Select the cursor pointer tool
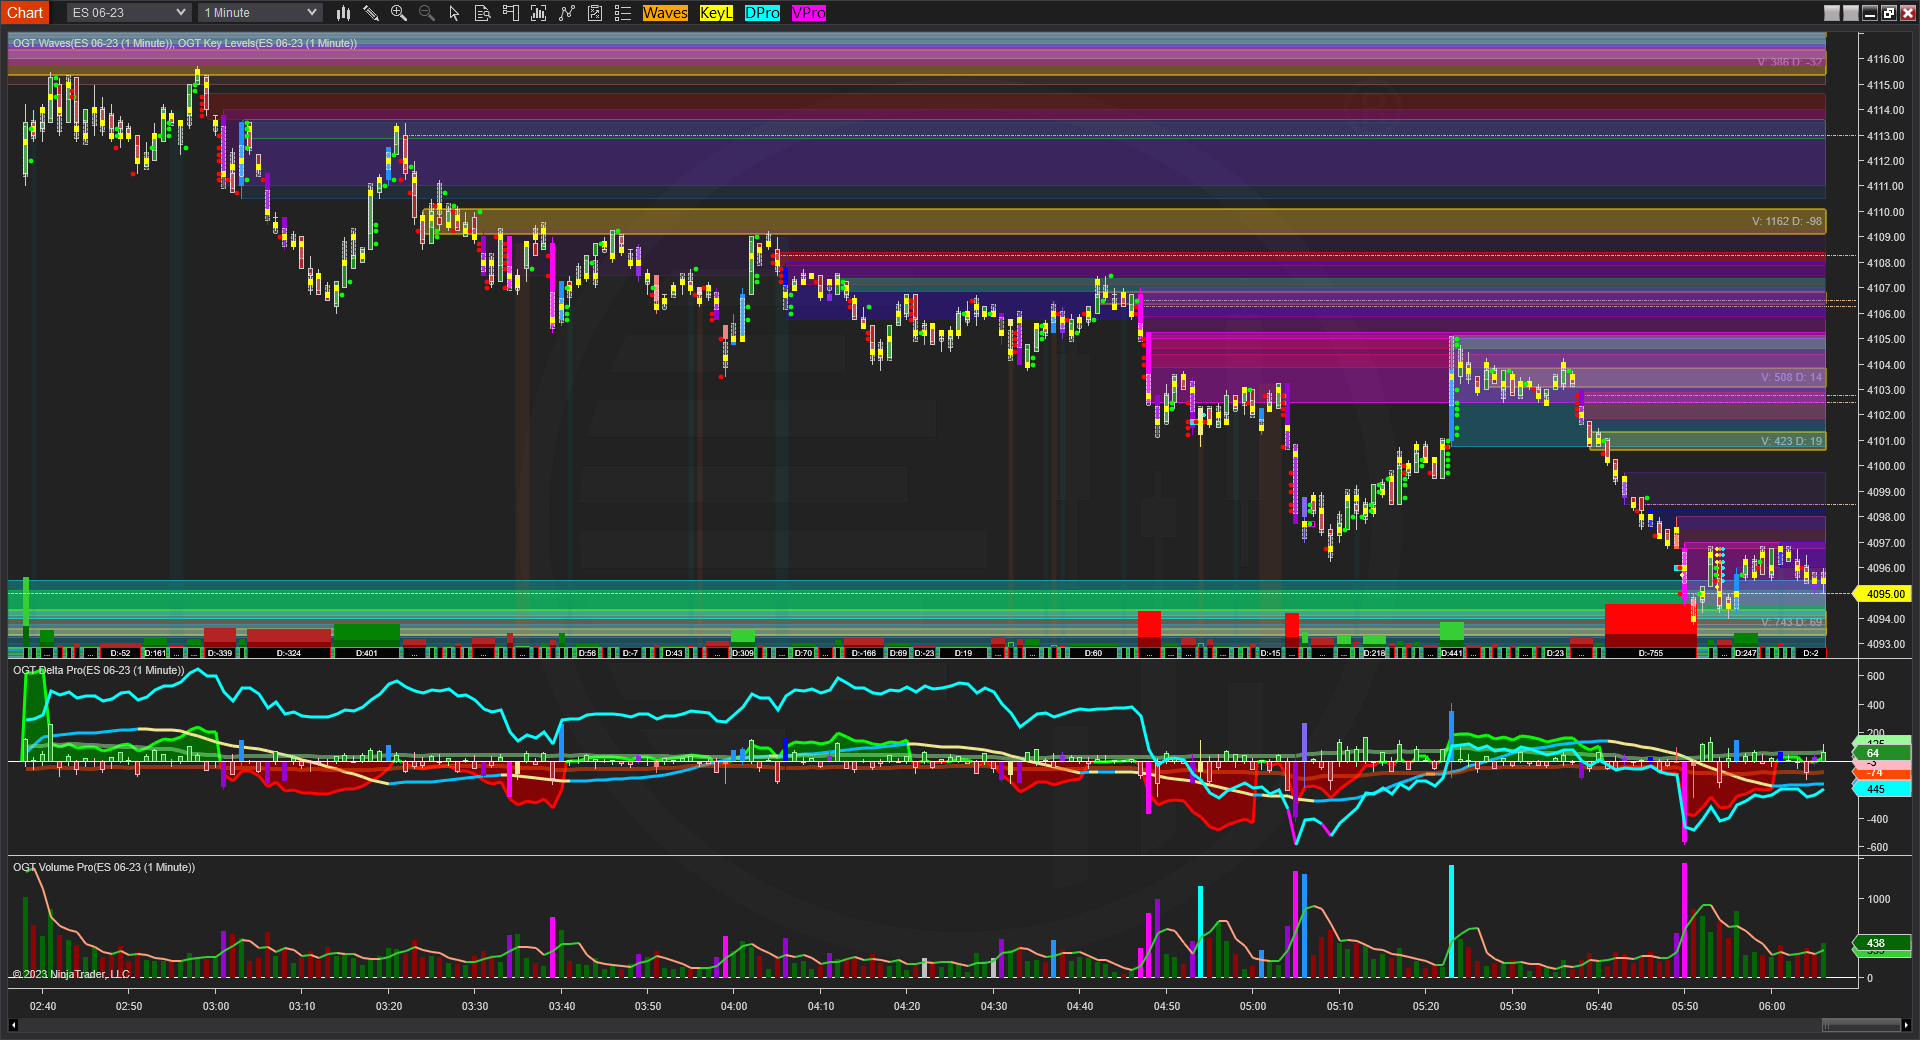The height and width of the screenshot is (1040, 1920). click(454, 13)
